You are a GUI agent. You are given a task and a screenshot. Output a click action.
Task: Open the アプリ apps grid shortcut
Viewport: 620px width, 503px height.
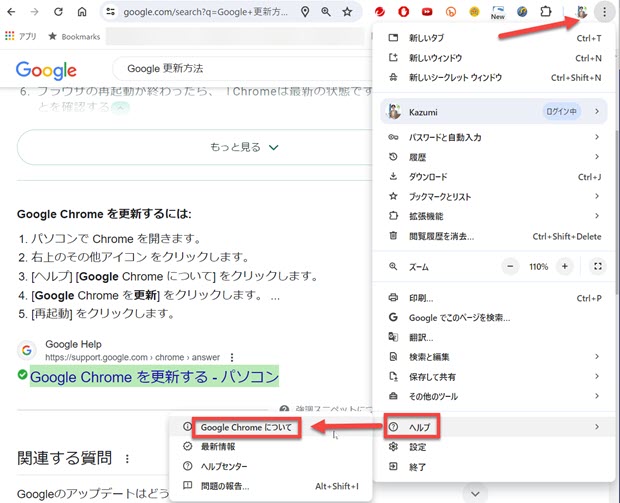click(x=21, y=35)
